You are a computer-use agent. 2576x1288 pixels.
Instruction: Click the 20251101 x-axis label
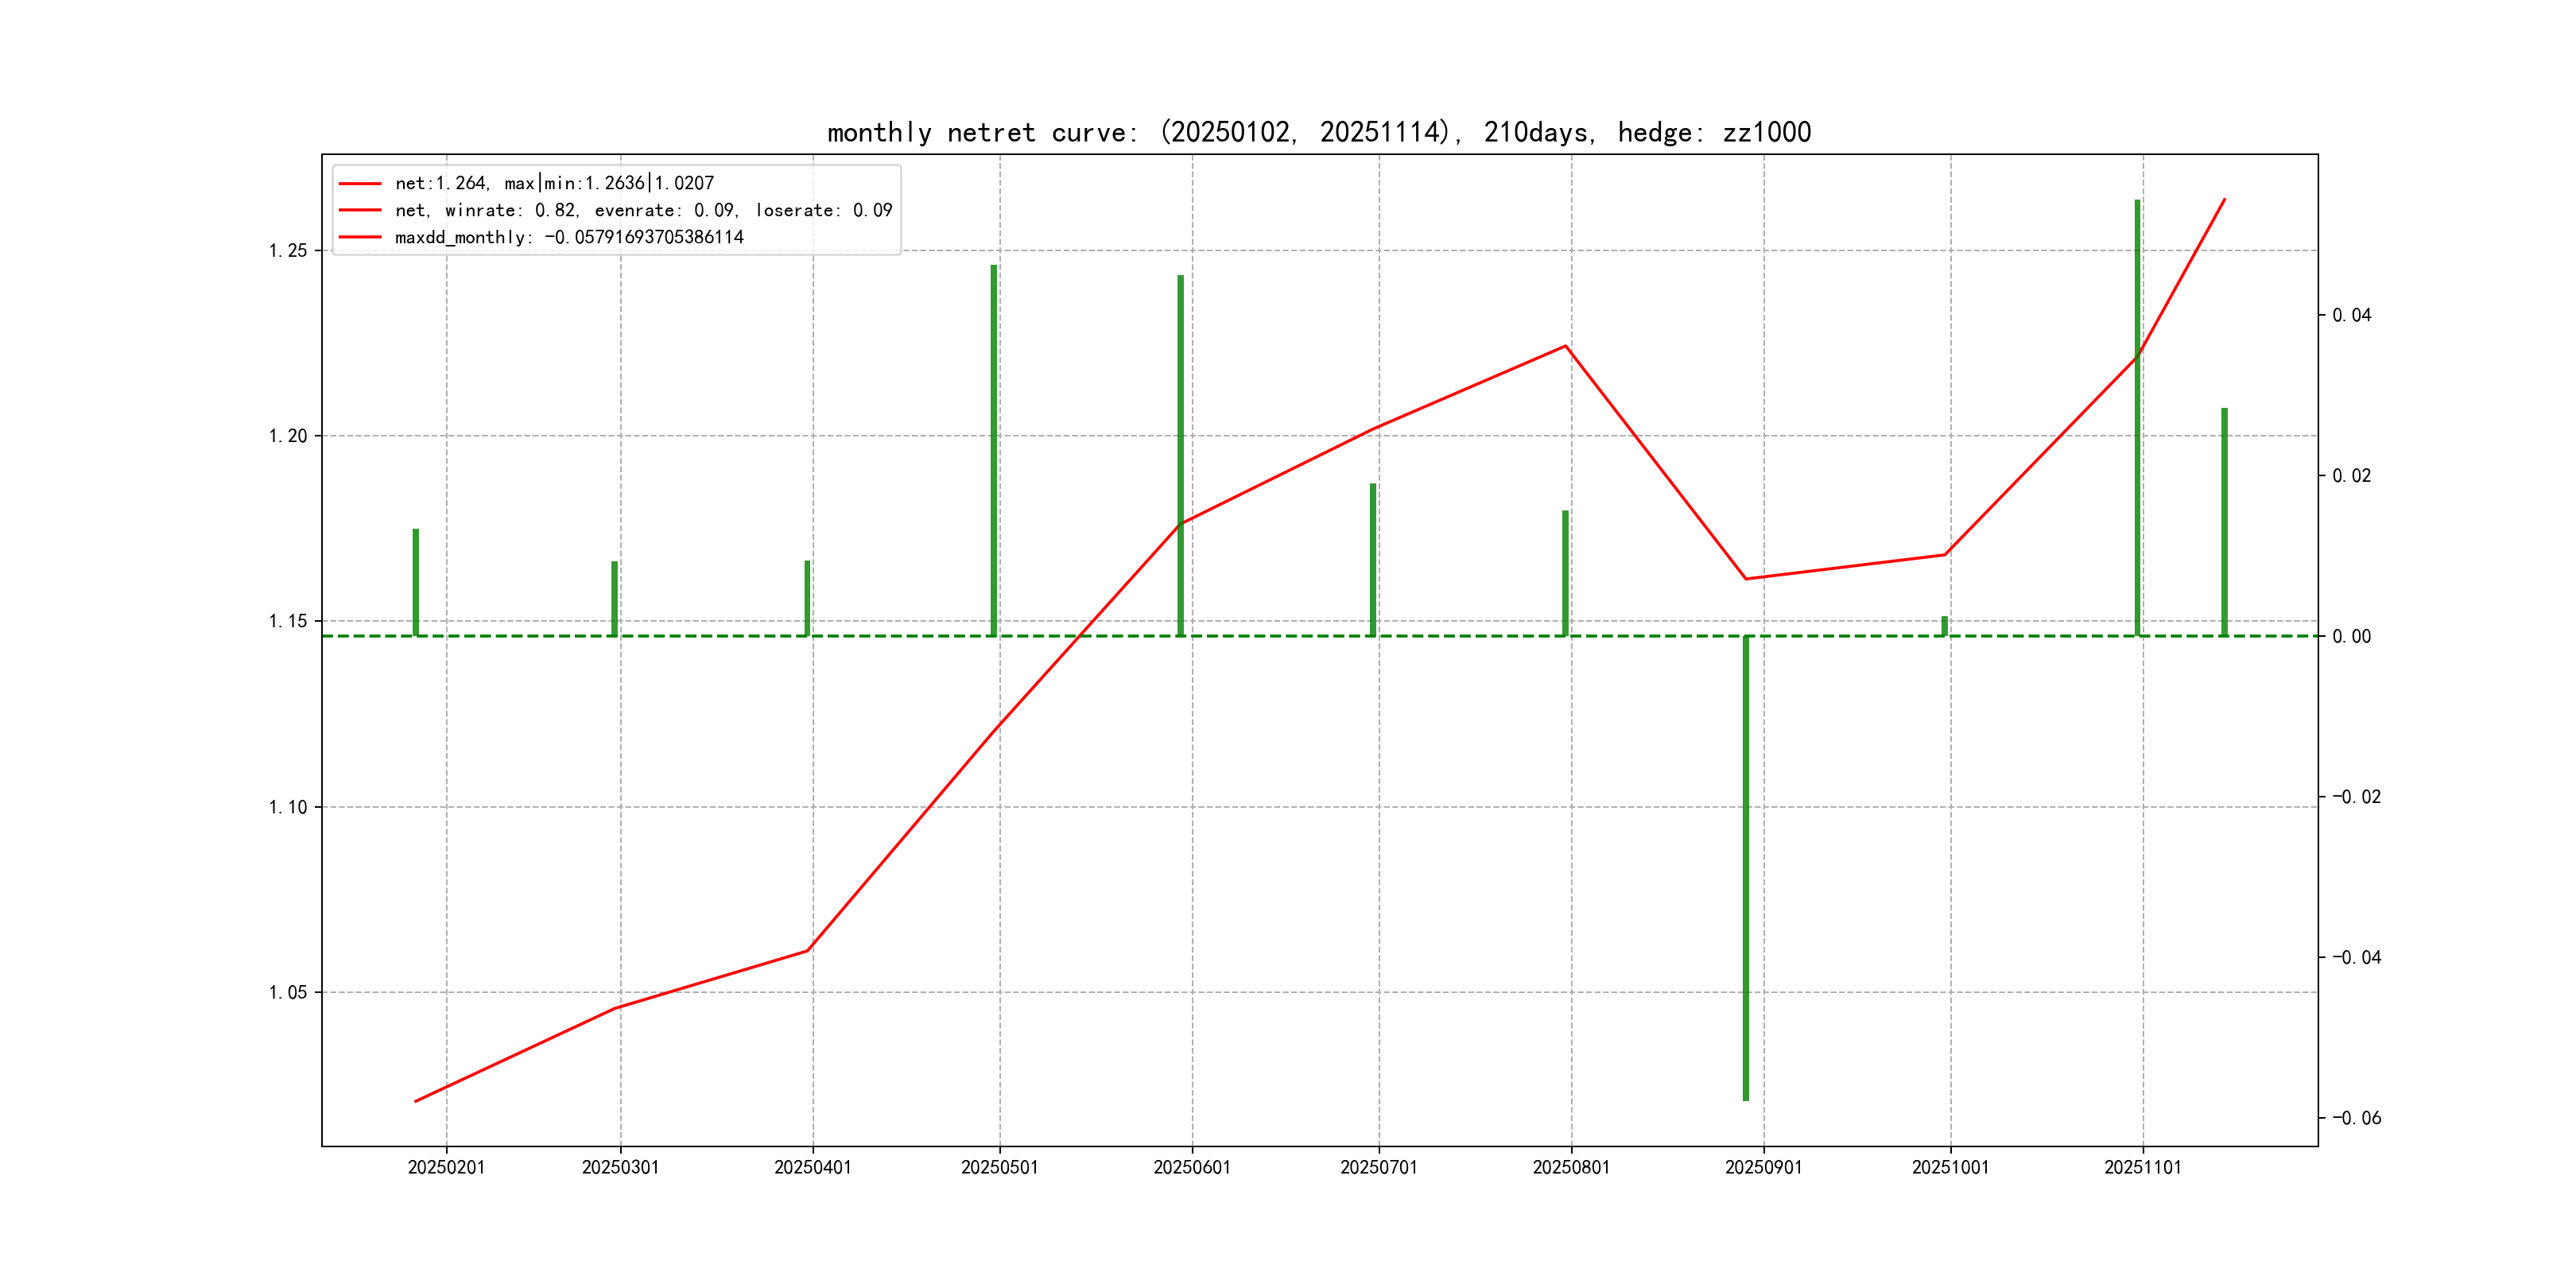(x=2142, y=1167)
